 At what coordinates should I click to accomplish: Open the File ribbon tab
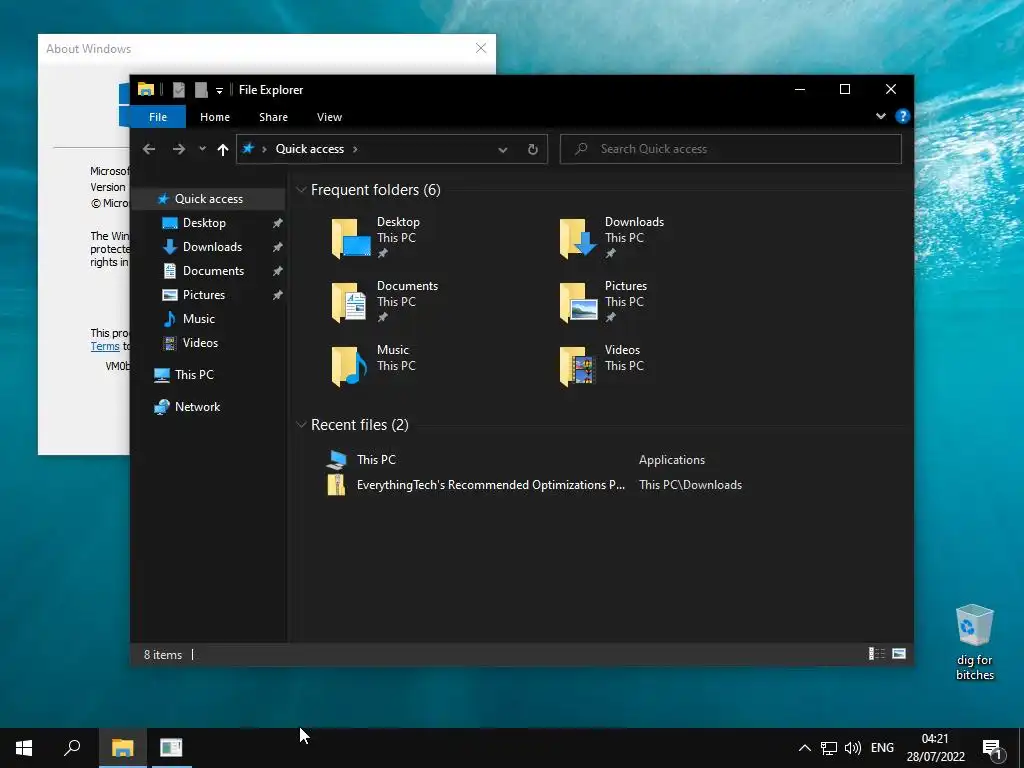tap(158, 117)
